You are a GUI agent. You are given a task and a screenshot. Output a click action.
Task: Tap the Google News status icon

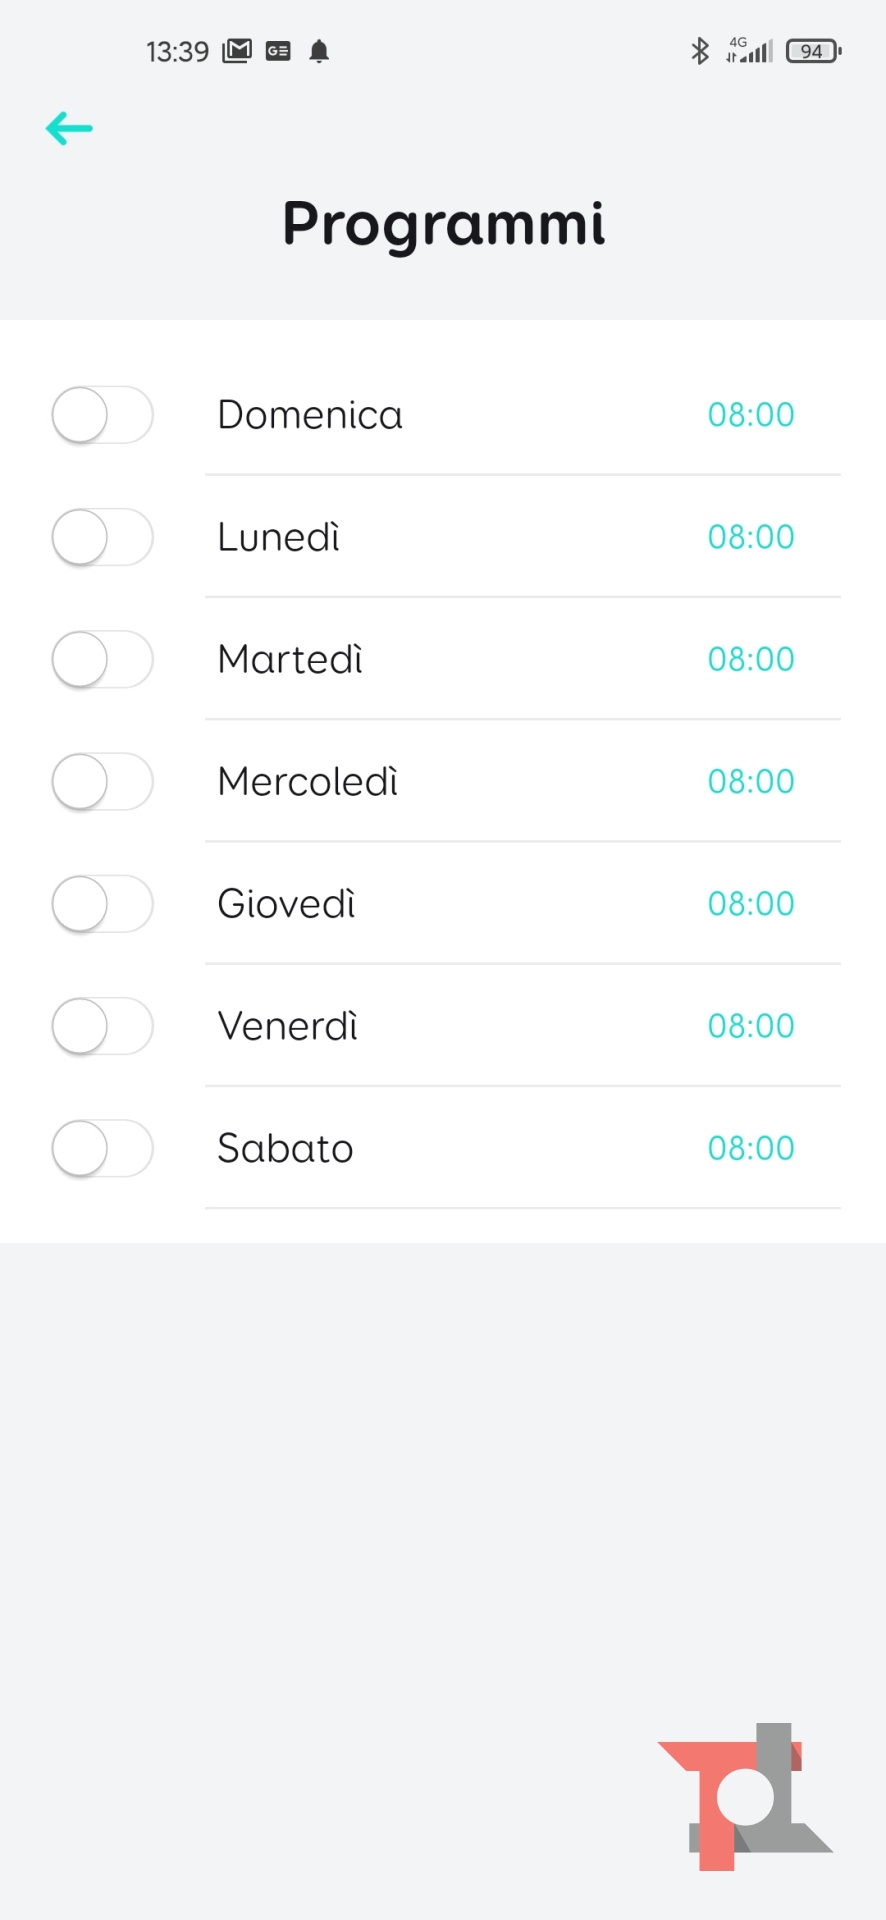click(278, 51)
